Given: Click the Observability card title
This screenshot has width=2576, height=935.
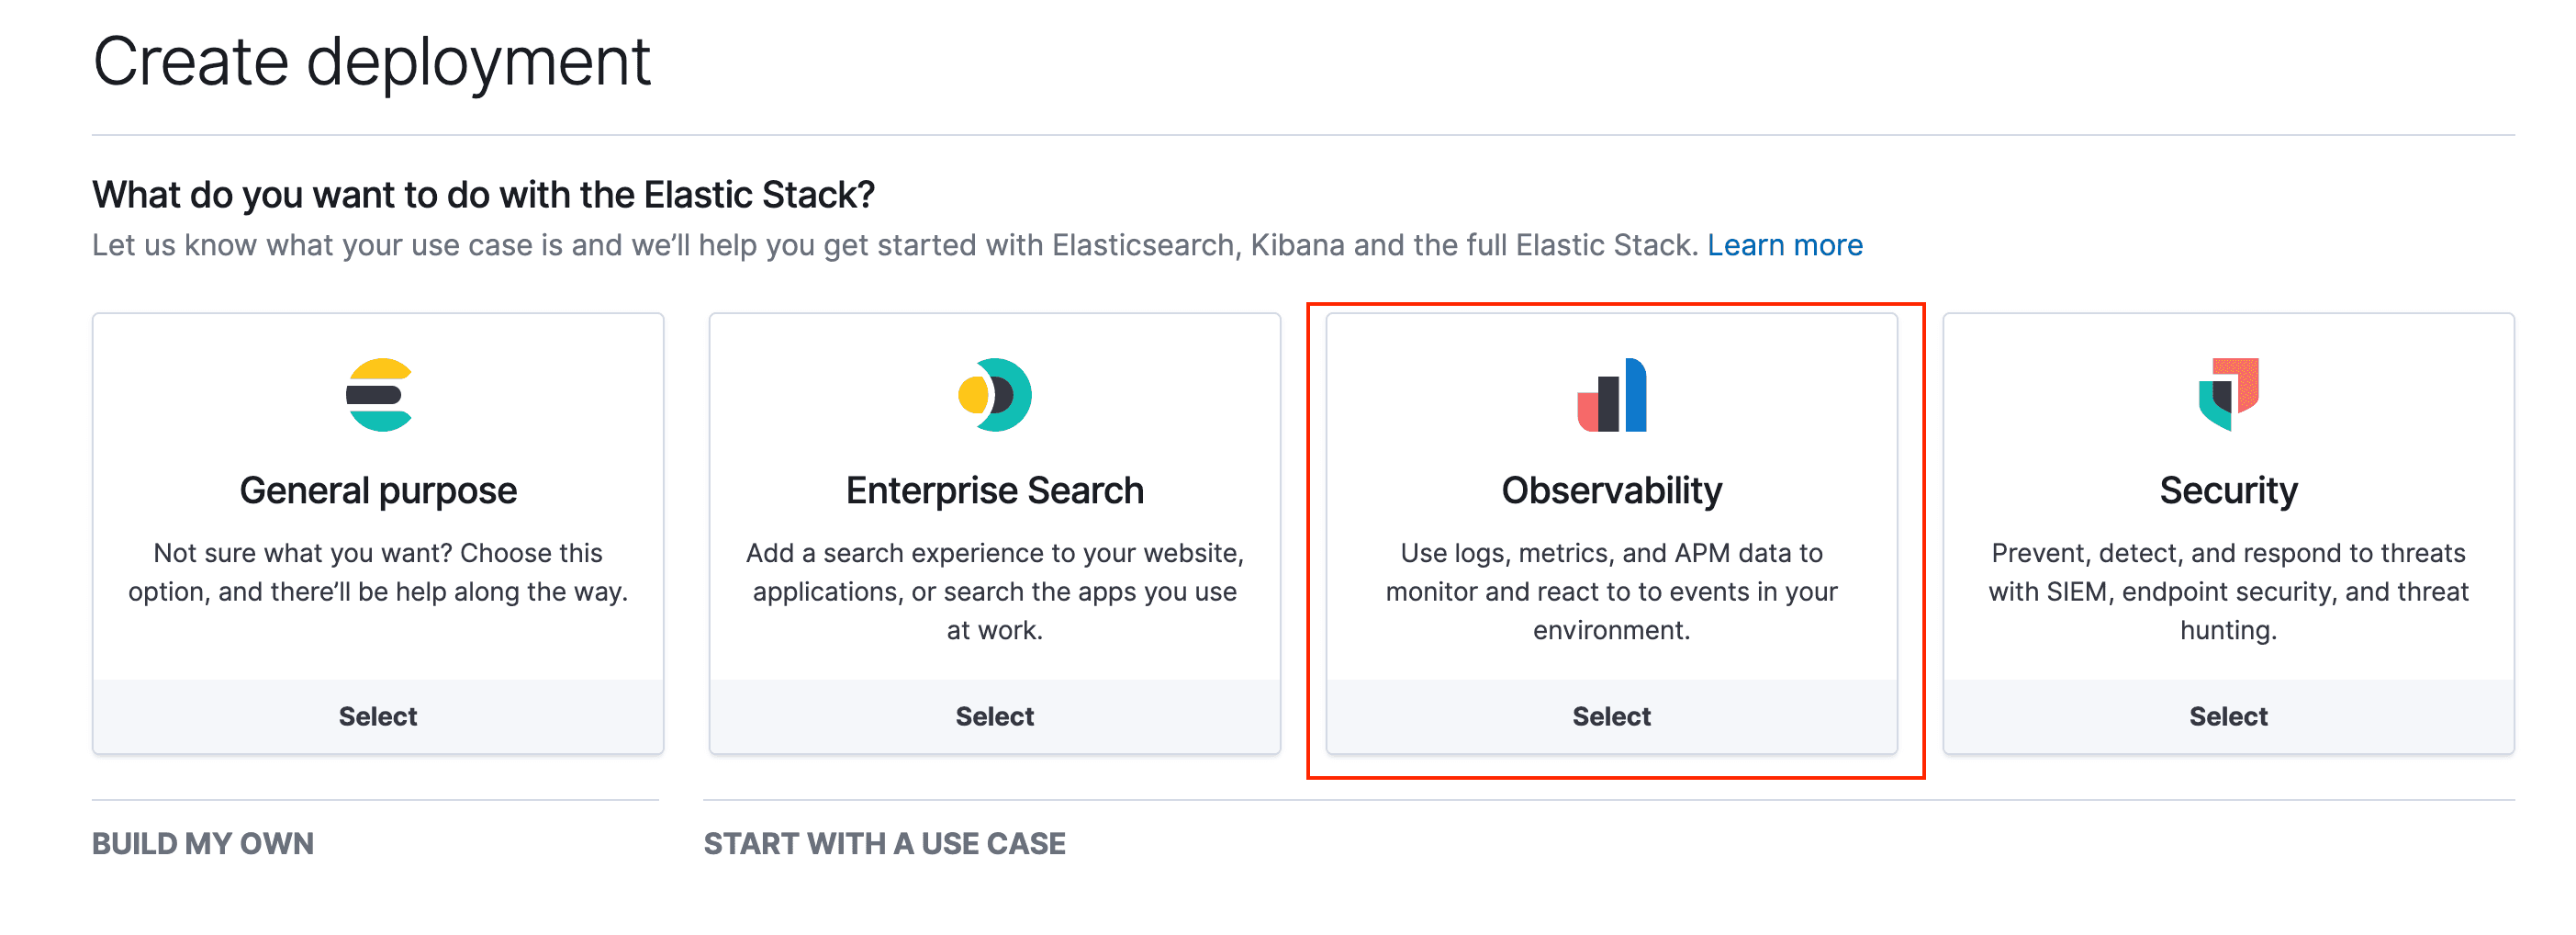Looking at the screenshot, I should [1611, 491].
